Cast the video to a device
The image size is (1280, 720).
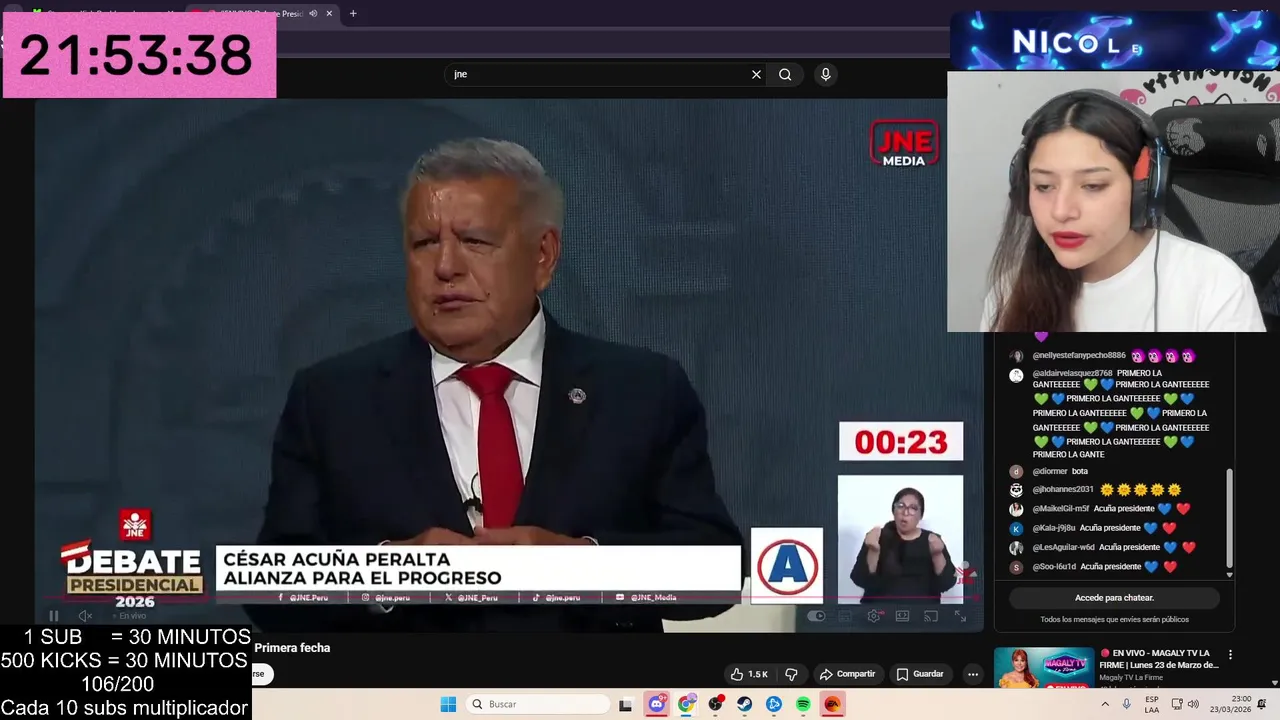[931, 616]
